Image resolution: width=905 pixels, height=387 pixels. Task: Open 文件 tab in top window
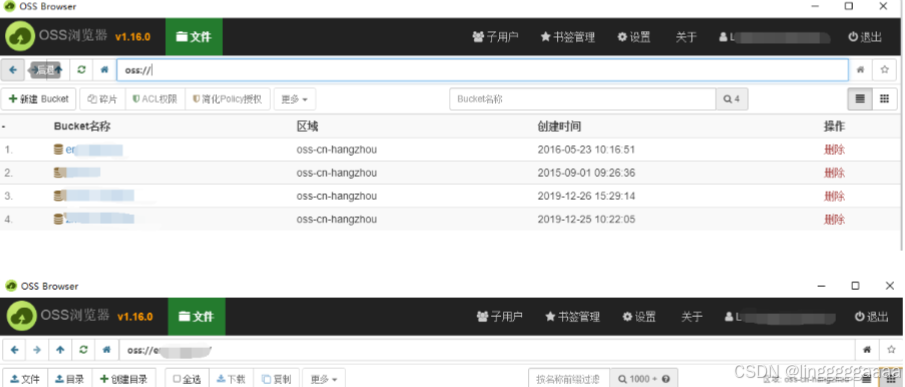194,37
